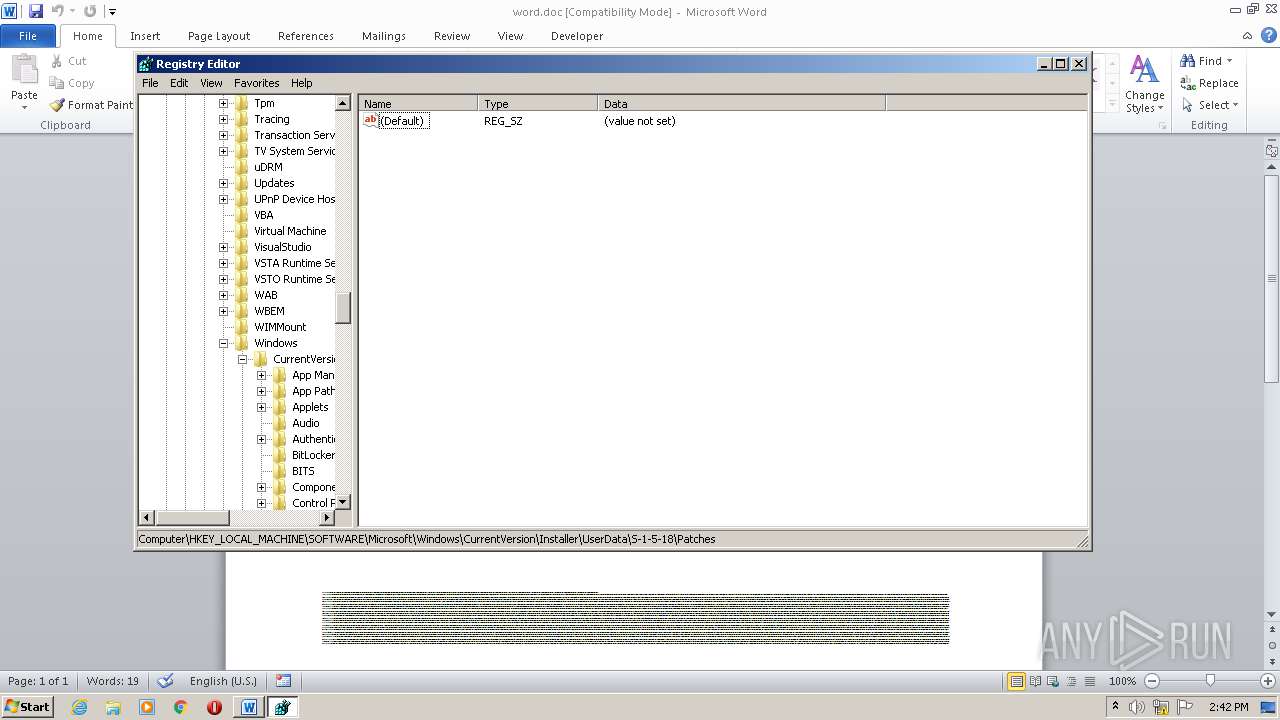
Task: Click the zoom slider handle
Action: [1210, 681]
